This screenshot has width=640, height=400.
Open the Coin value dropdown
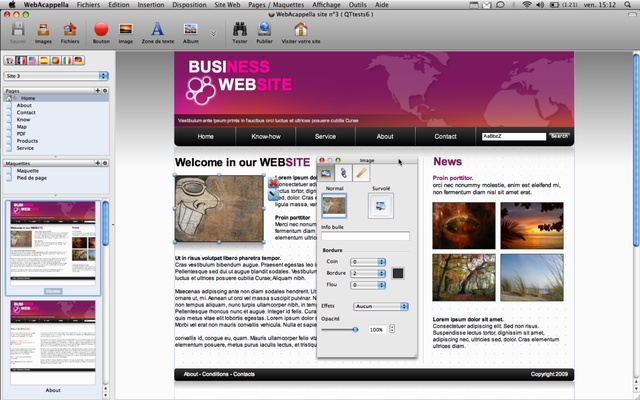point(368,262)
